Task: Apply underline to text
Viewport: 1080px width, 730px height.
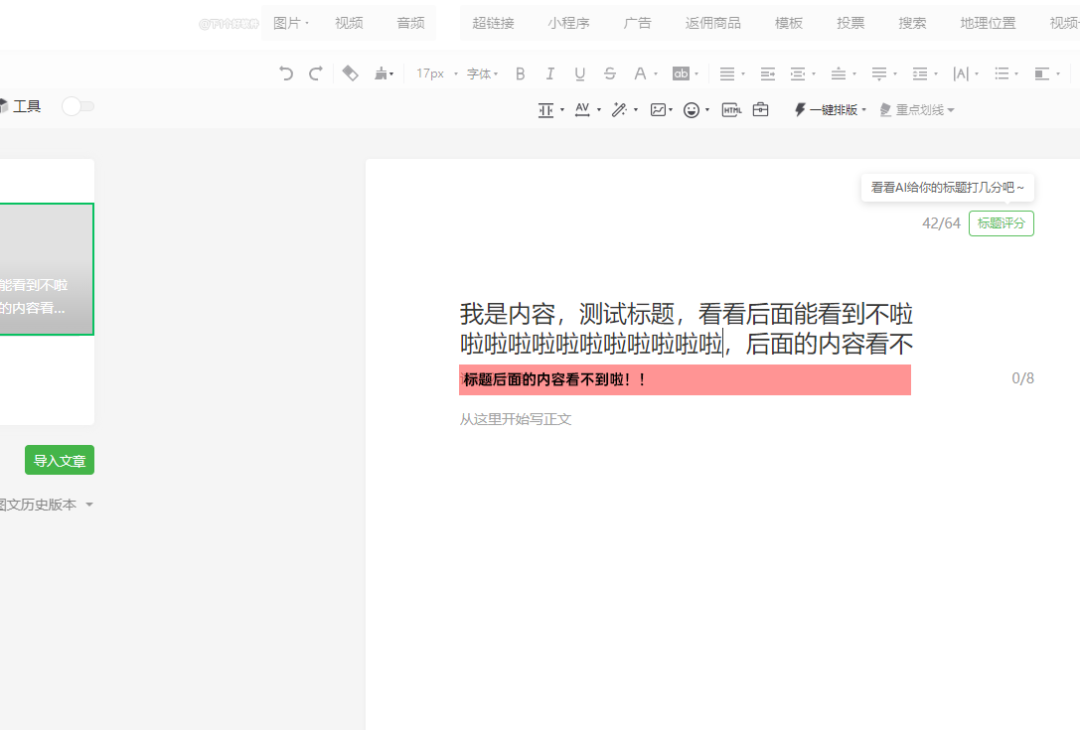Action: [x=580, y=73]
